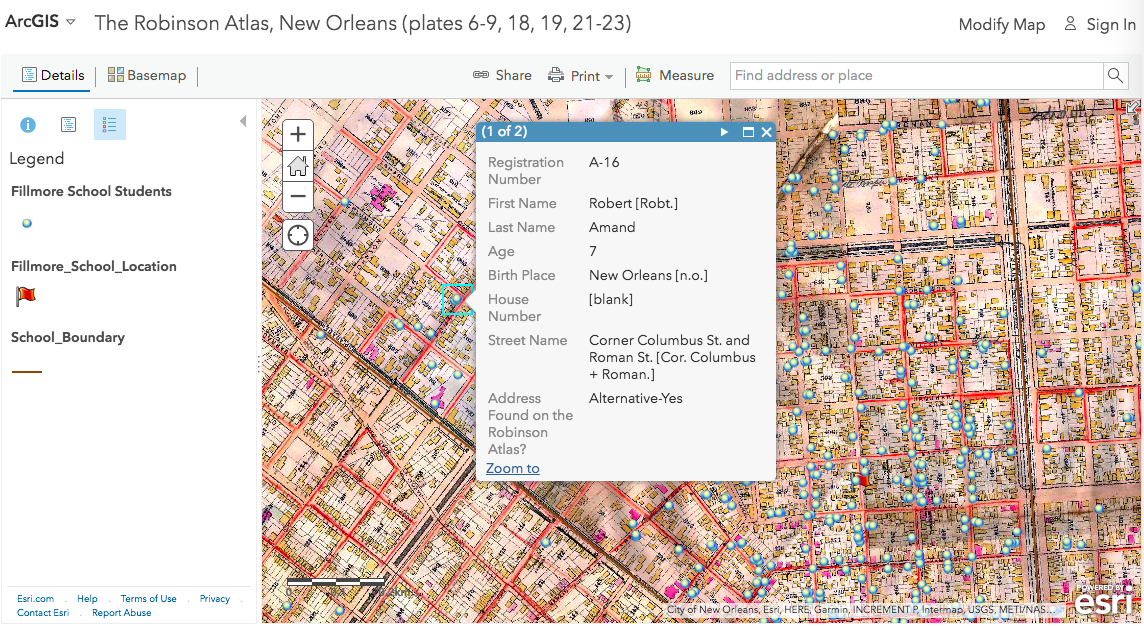The height and width of the screenshot is (626, 1144).
Task: Go to next feature in popup
Action: (724, 132)
